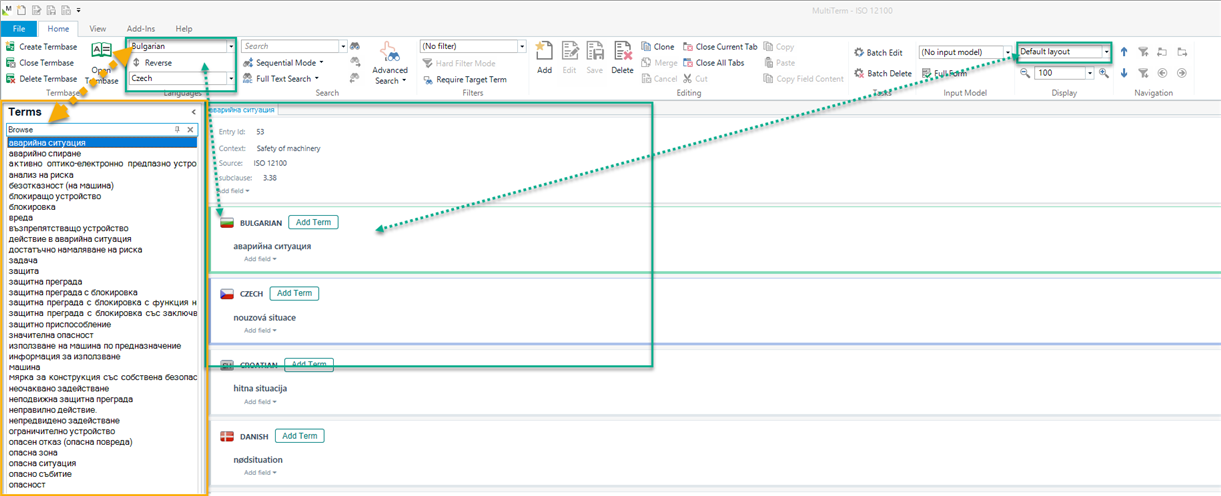Click Add Term button beside Czech
The height and width of the screenshot is (496, 1221).
[x=295, y=293]
